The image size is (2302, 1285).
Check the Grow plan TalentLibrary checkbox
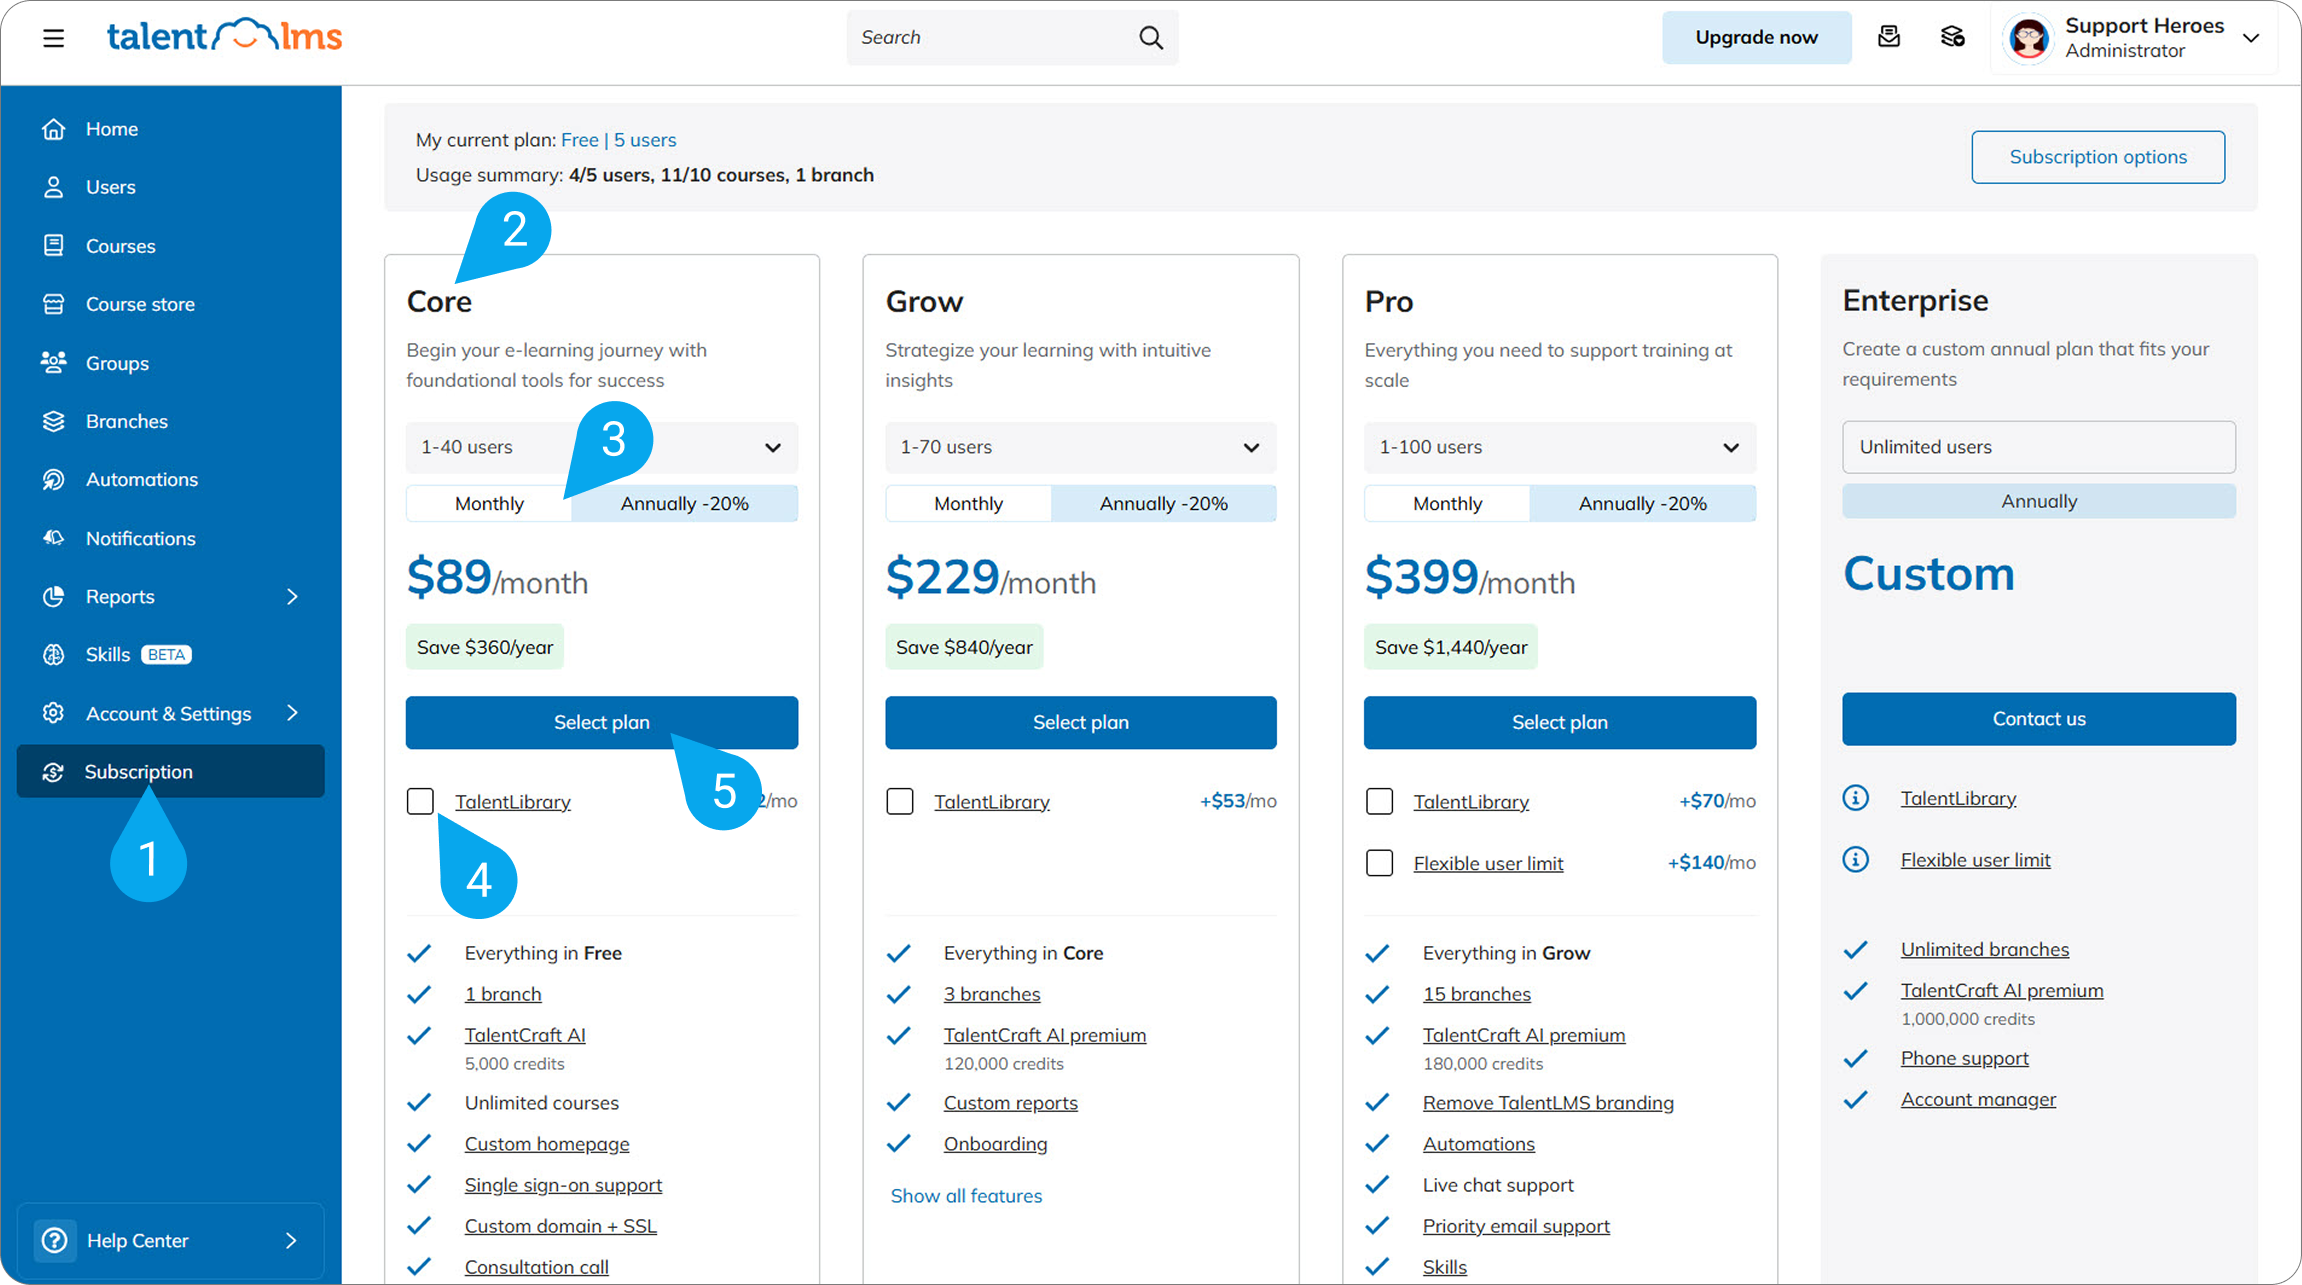click(x=899, y=801)
